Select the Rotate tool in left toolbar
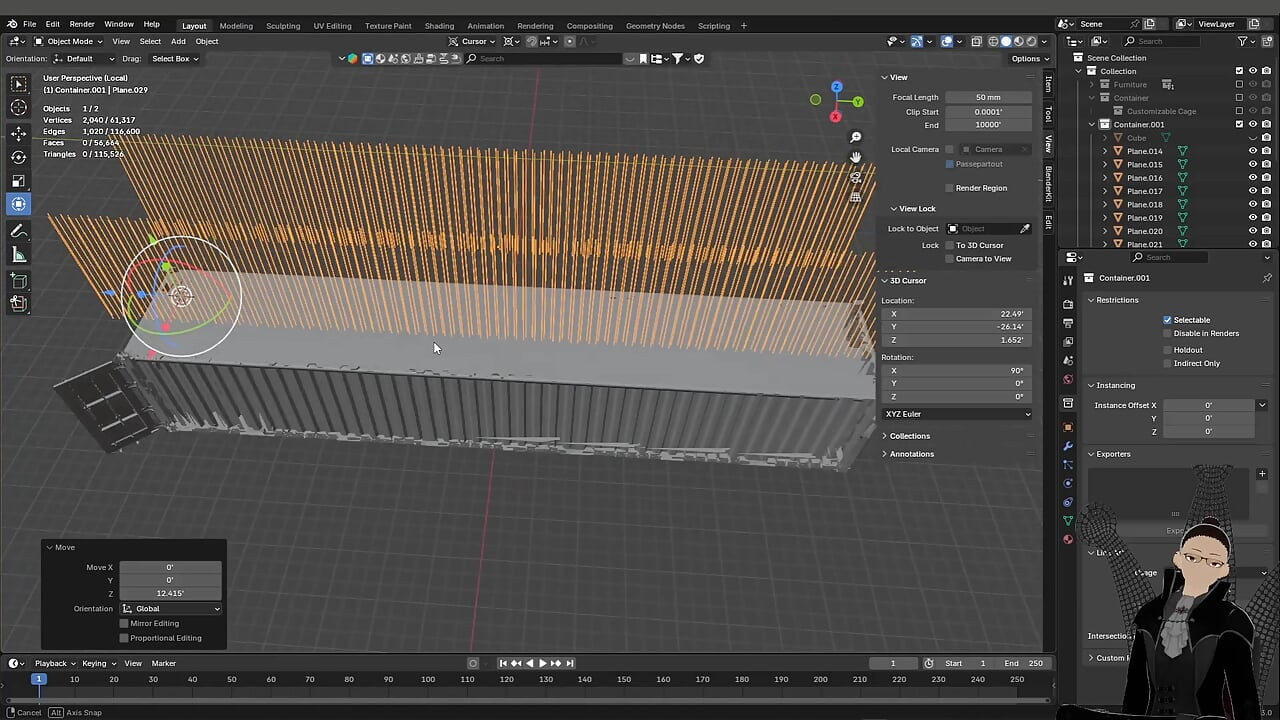 coord(19,157)
